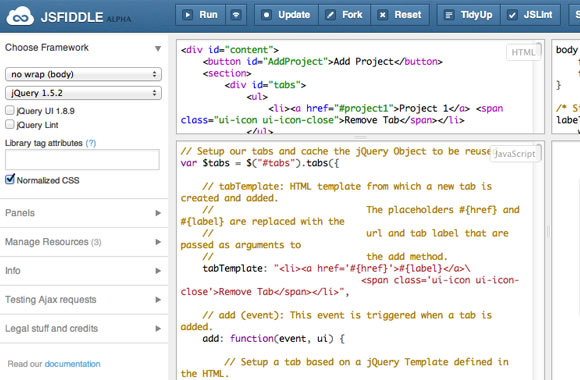Click the pencil icon on Fork

click(x=330, y=15)
